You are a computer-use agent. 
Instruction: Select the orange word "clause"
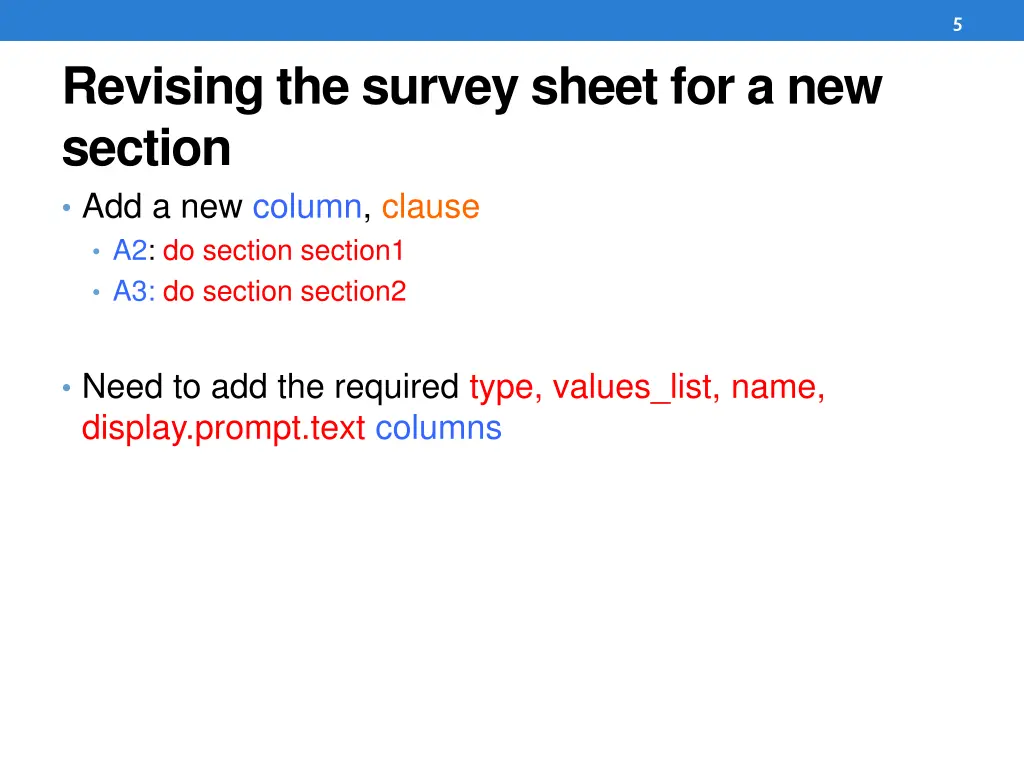point(430,207)
